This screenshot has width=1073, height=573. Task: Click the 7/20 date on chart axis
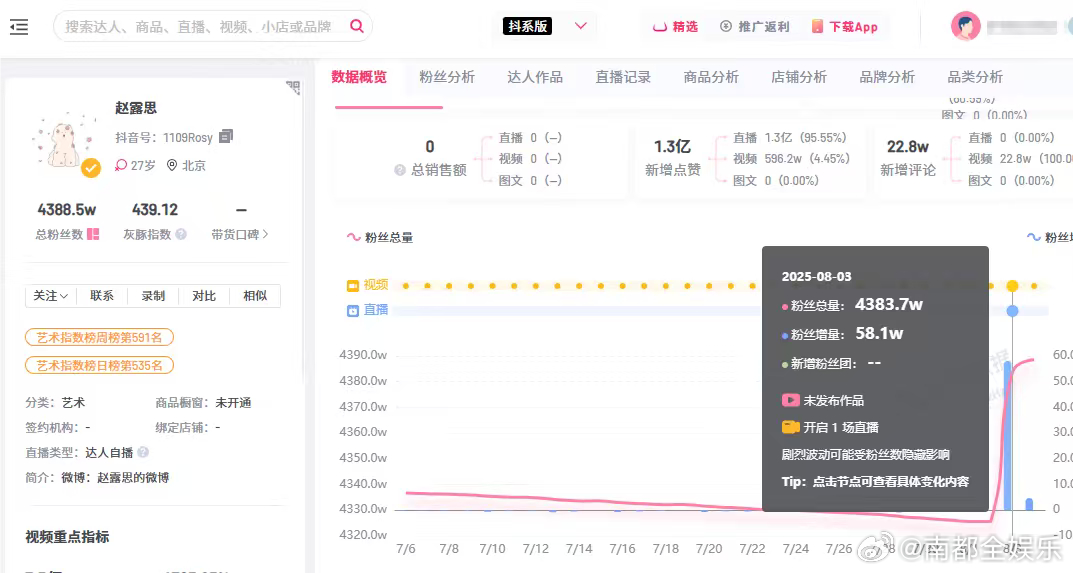point(708,548)
